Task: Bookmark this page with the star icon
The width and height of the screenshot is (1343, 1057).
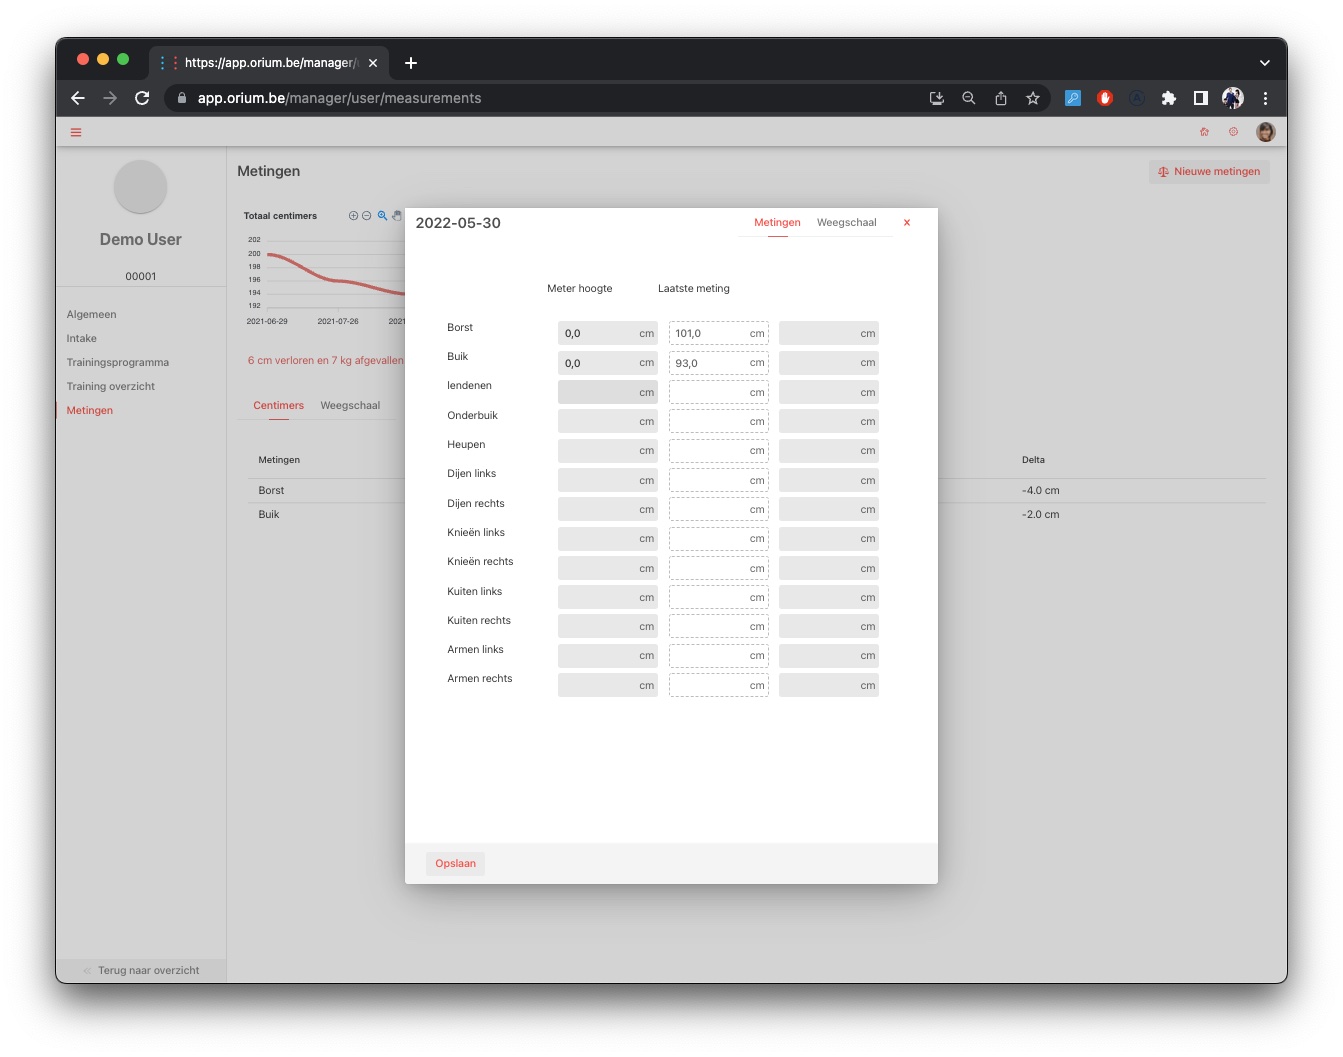Action: pyautogui.click(x=1033, y=98)
